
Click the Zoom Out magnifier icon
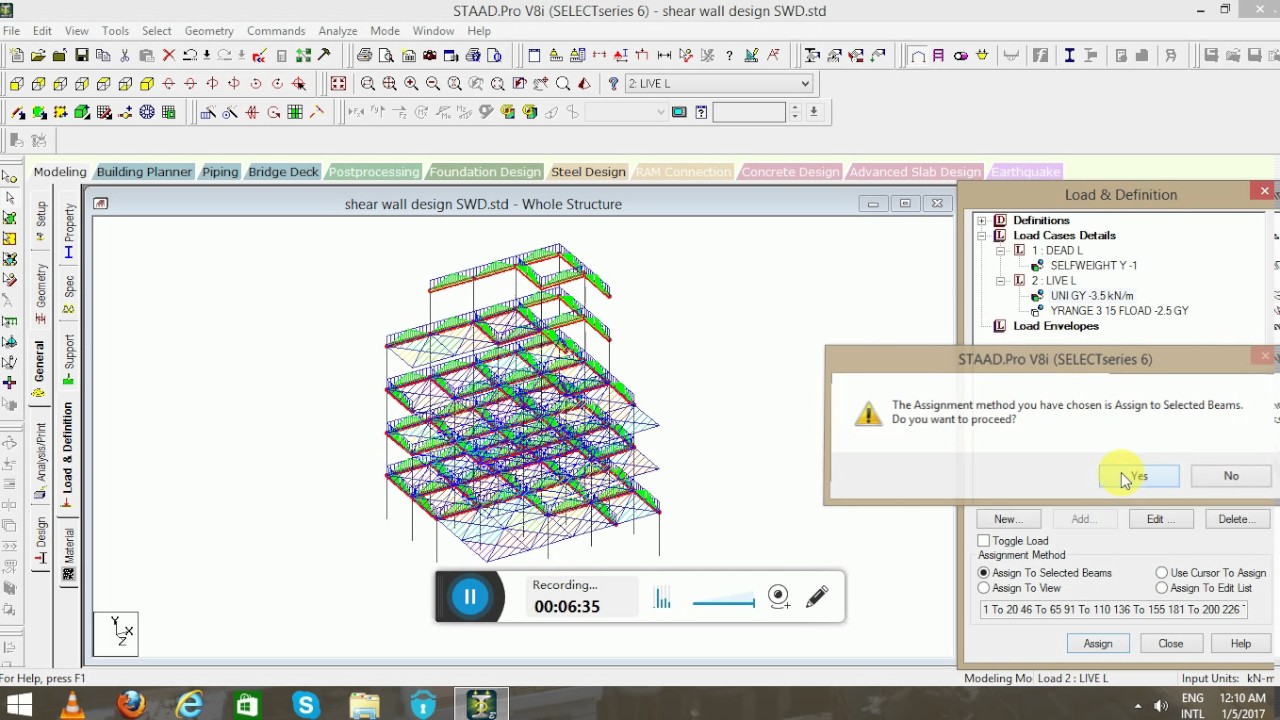coord(433,84)
